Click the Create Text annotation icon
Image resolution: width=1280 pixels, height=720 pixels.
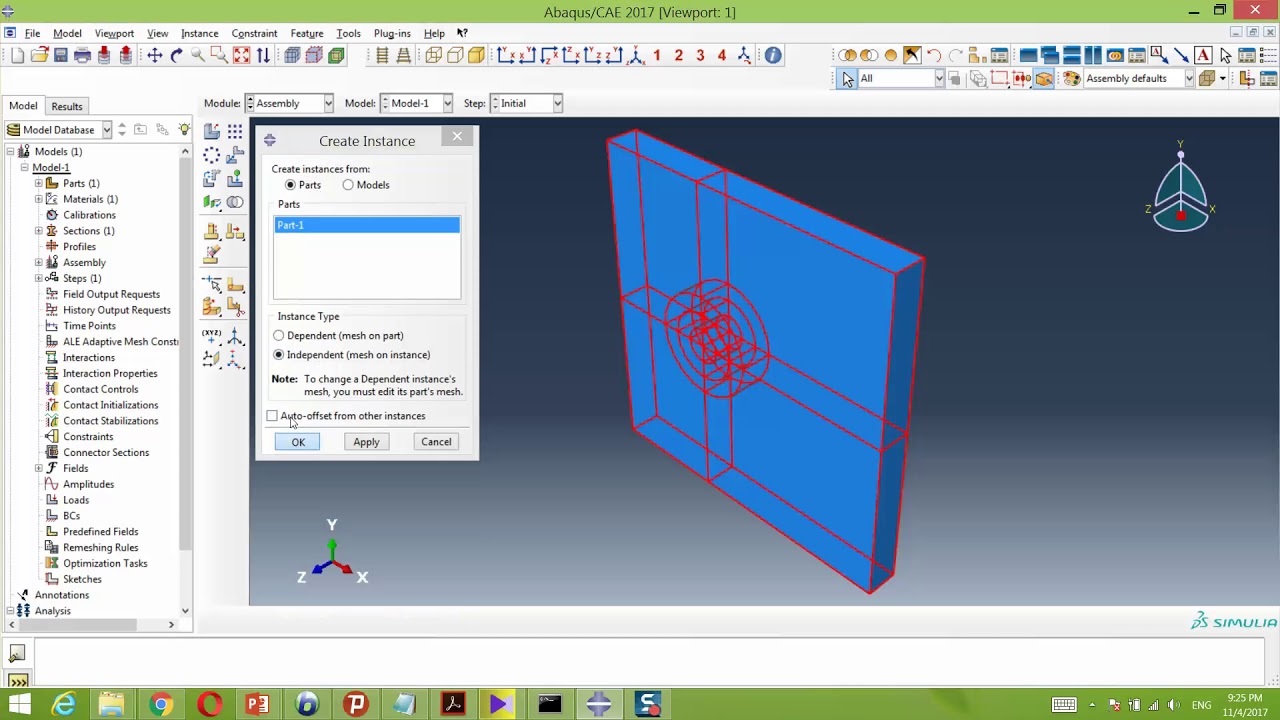[x=1203, y=56]
